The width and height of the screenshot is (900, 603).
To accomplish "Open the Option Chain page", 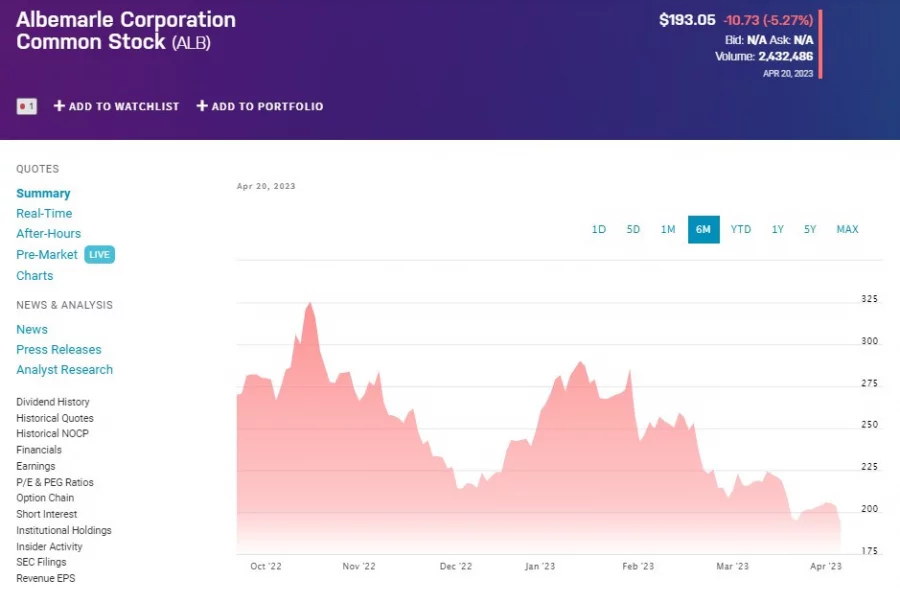I will pos(44,497).
